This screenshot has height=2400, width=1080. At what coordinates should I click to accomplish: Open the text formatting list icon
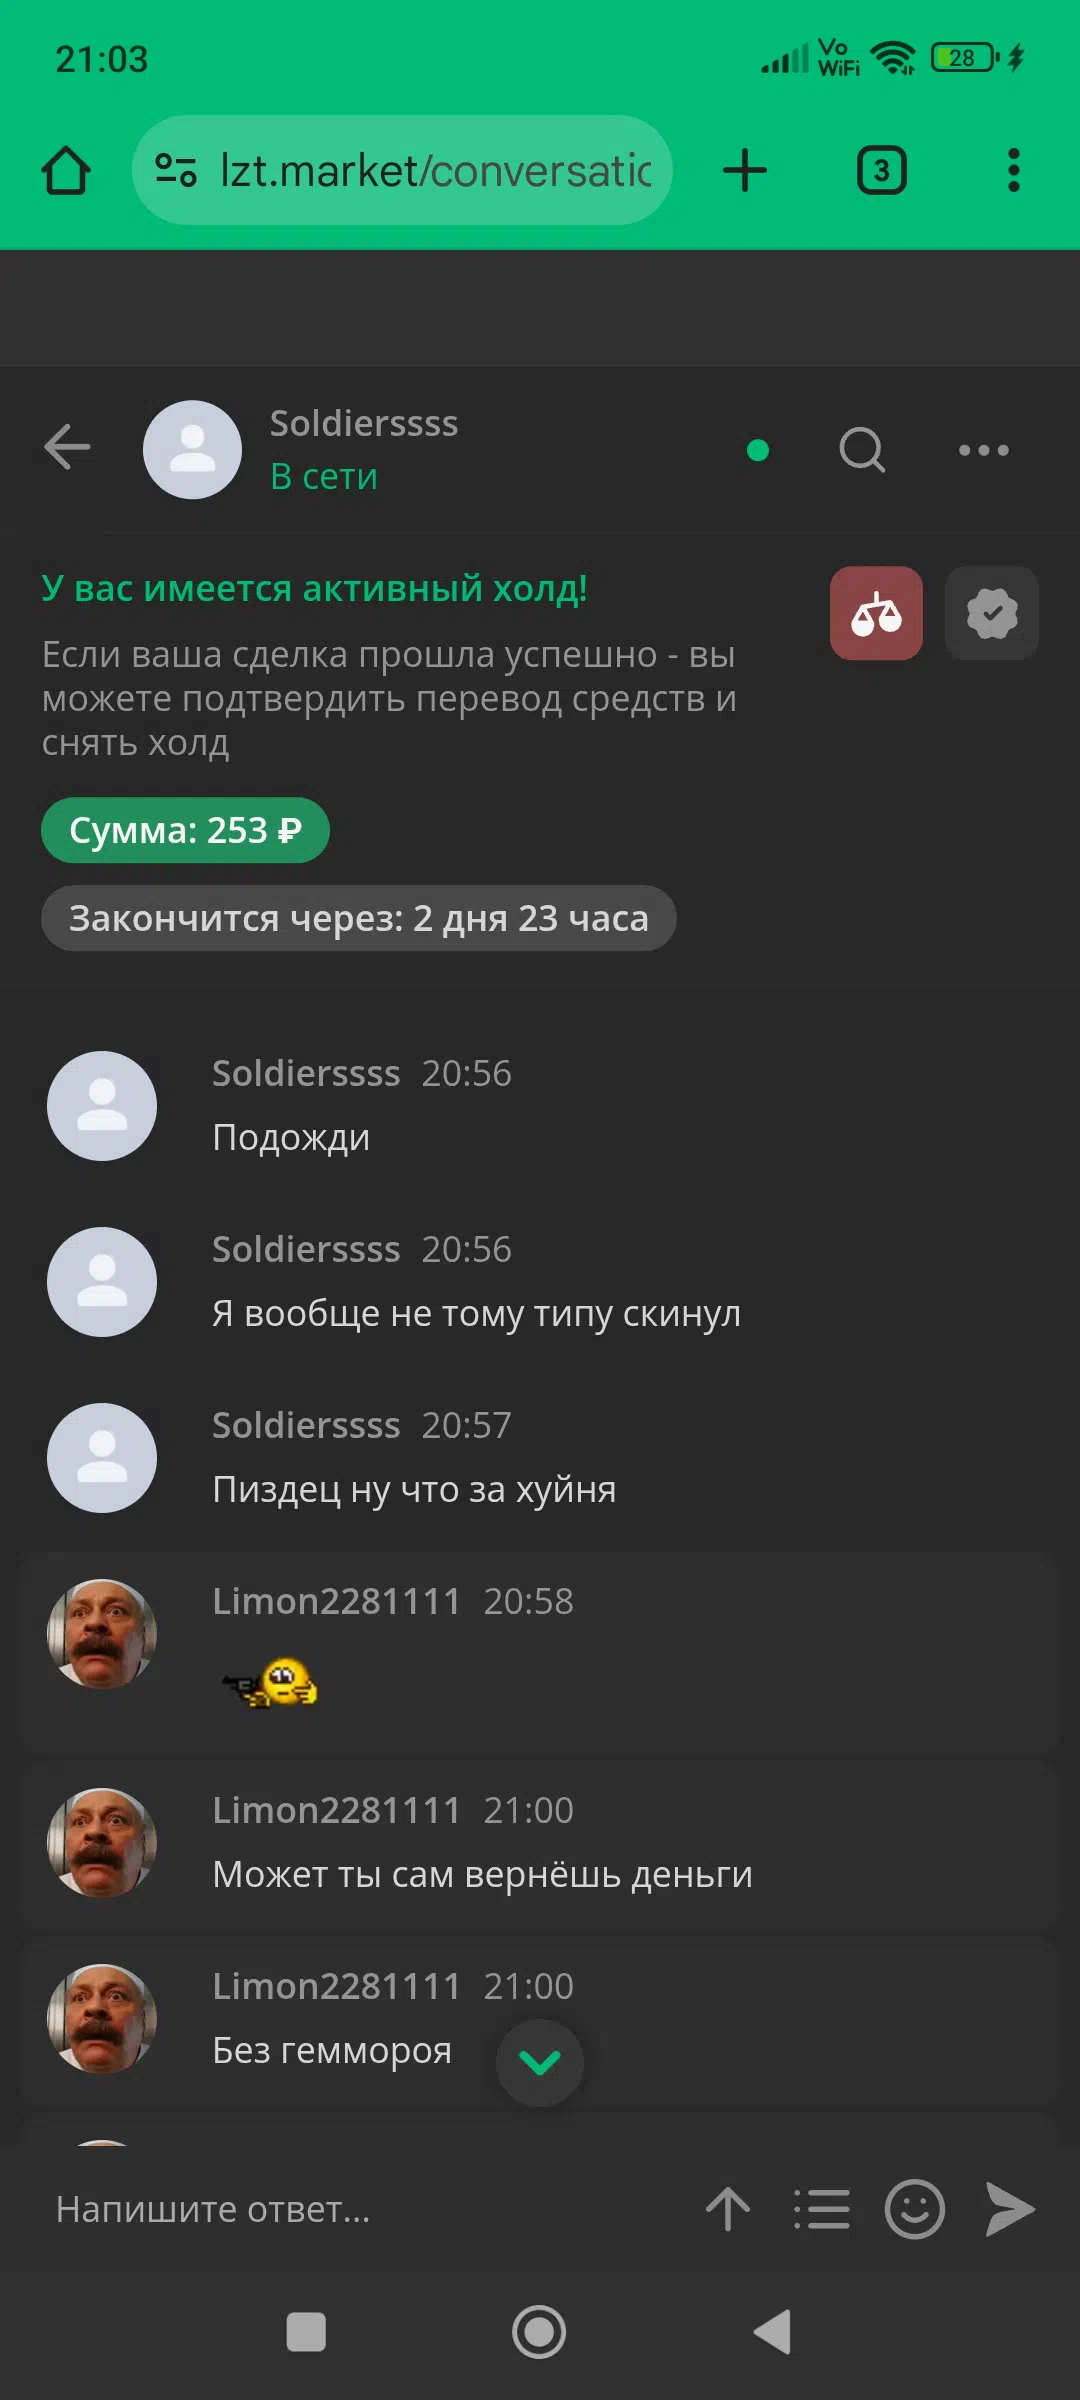pos(822,2209)
